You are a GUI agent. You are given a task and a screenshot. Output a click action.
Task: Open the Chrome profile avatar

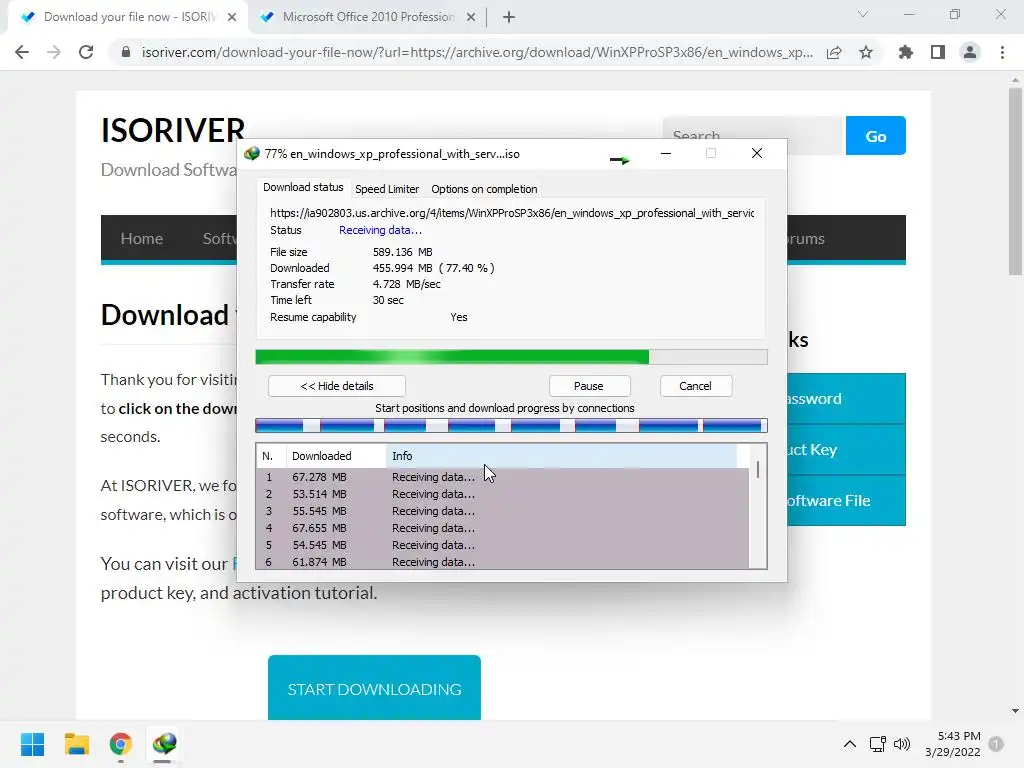(970, 52)
